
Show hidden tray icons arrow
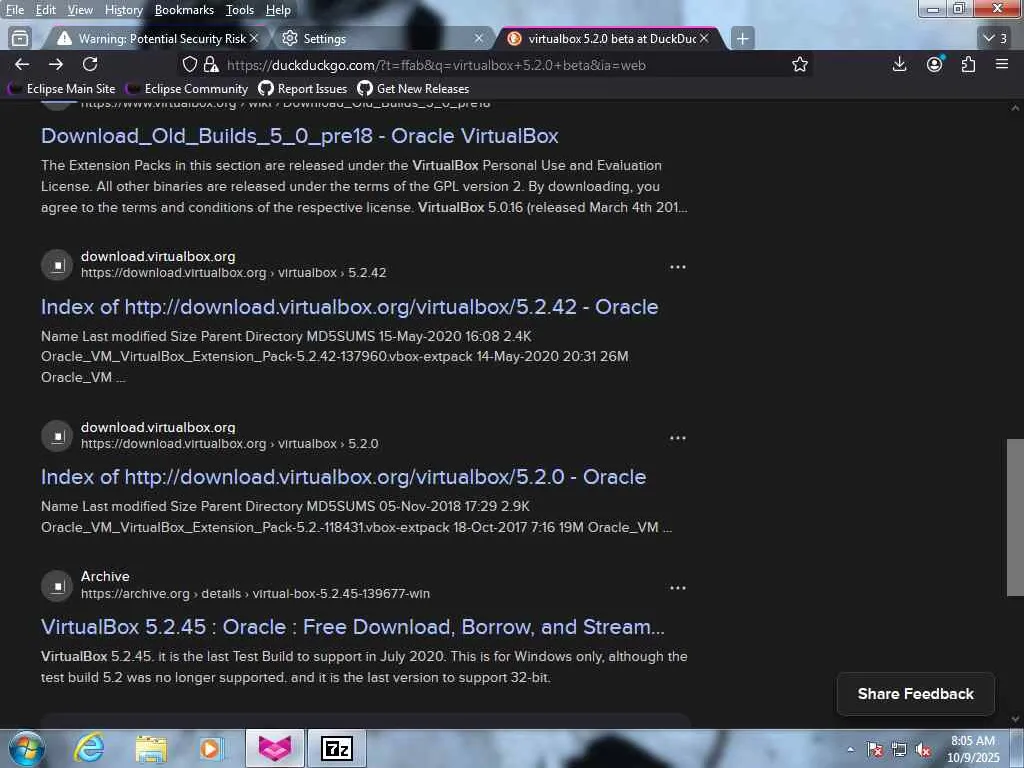850,750
